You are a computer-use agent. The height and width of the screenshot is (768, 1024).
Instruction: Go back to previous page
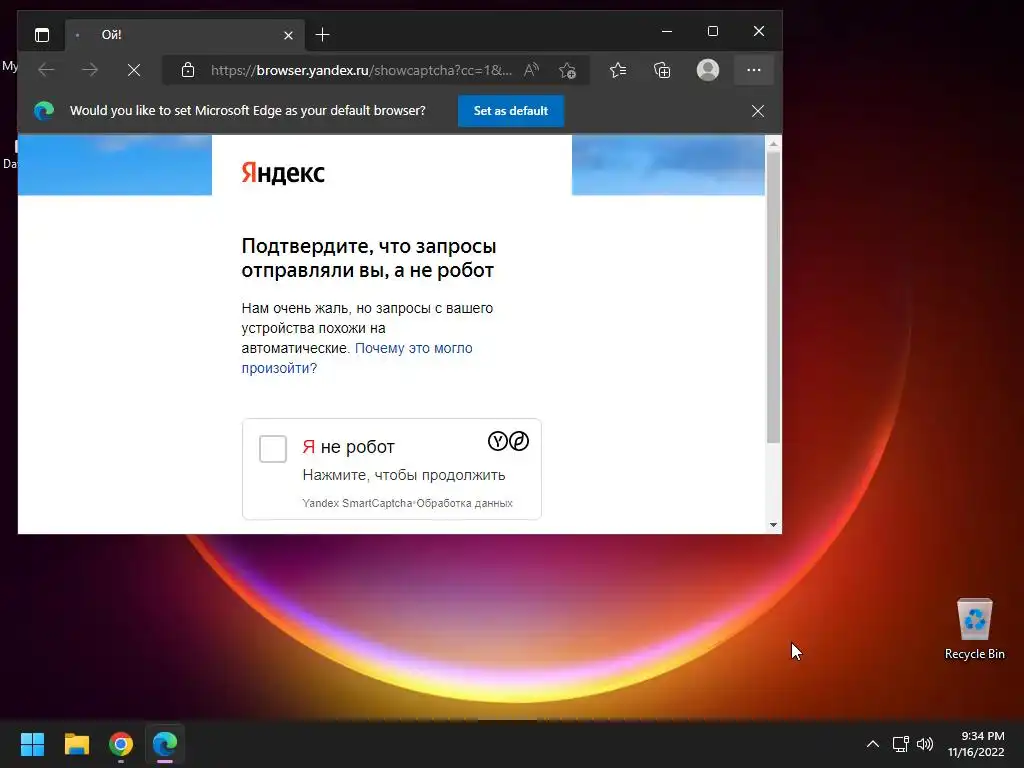pos(46,70)
